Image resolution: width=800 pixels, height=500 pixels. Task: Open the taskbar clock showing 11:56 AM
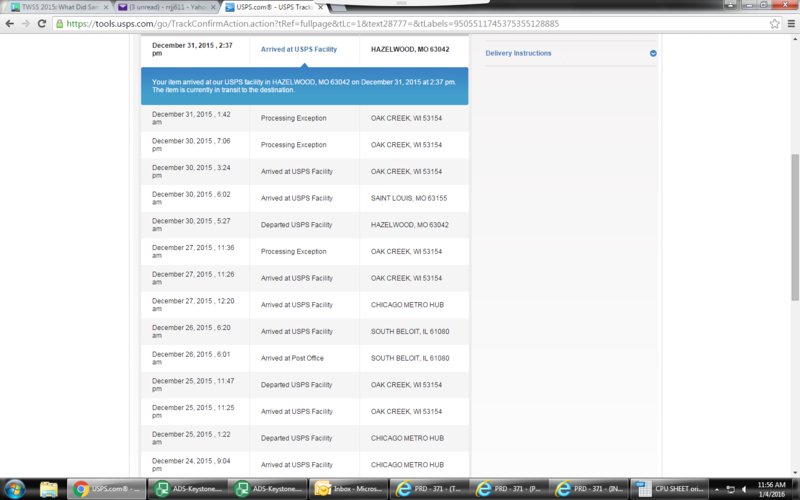click(771, 489)
